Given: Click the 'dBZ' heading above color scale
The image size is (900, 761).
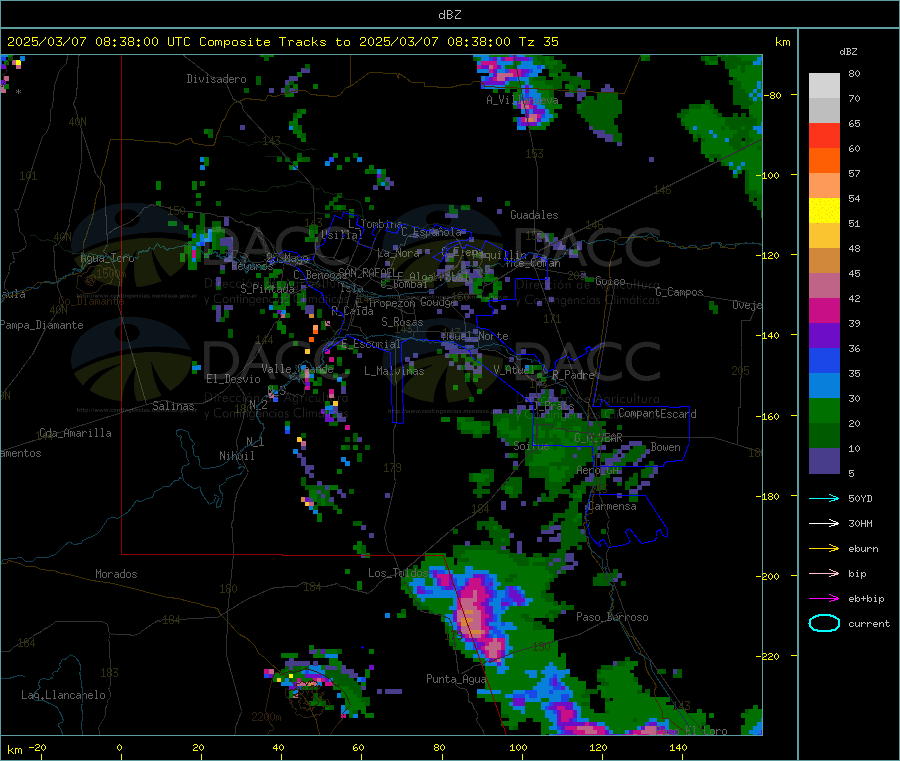Looking at the screenshot, I should click(848, 52).
